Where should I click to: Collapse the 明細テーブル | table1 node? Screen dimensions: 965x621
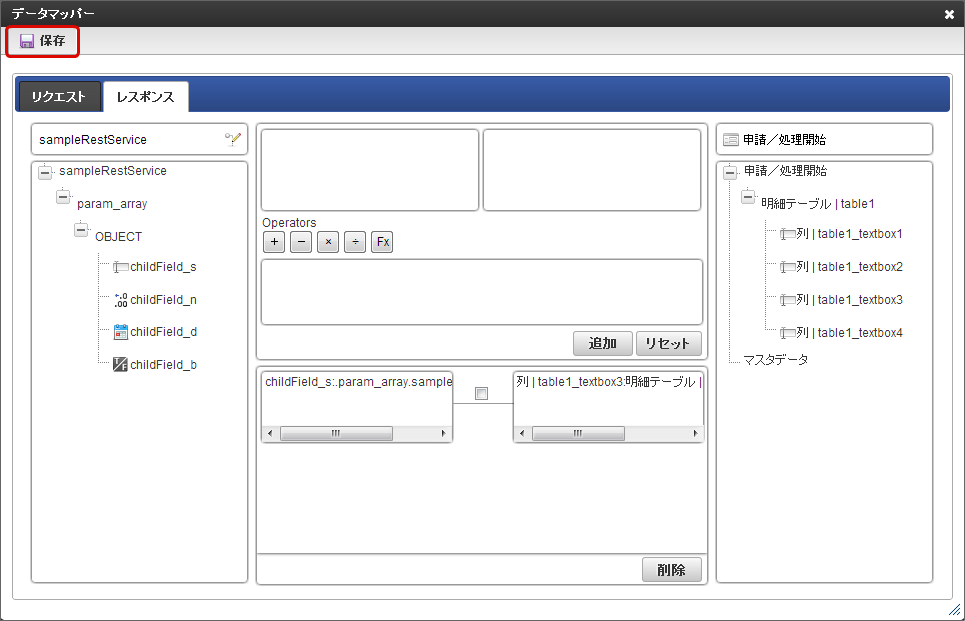[748, 197]
